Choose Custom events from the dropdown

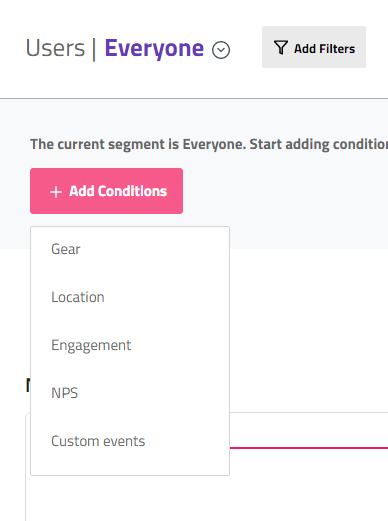coord(98,441)
